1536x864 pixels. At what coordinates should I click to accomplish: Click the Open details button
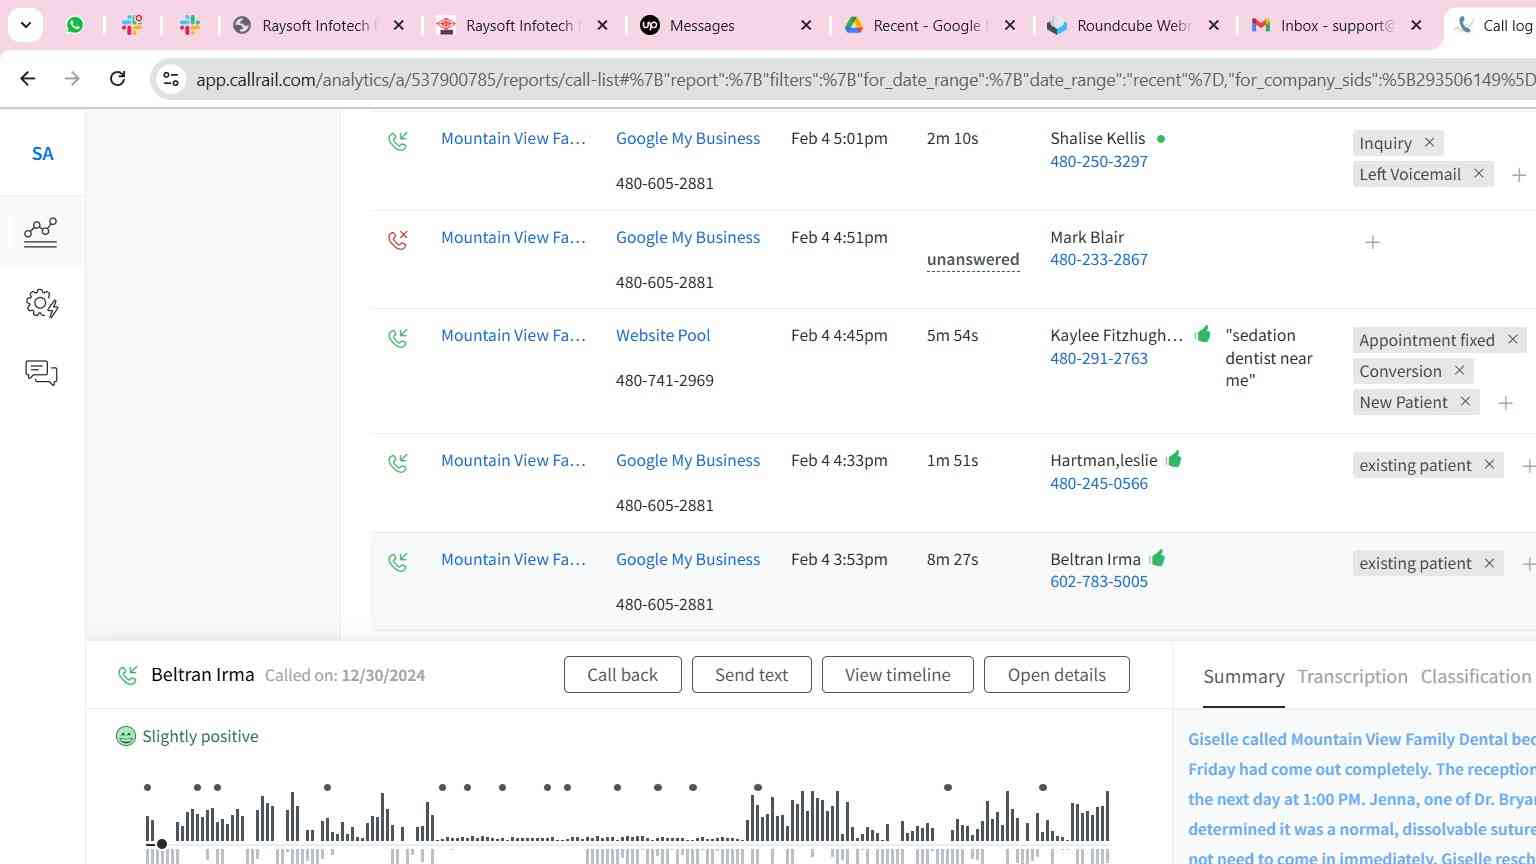pyautogui.click(x=1057, y=675)
